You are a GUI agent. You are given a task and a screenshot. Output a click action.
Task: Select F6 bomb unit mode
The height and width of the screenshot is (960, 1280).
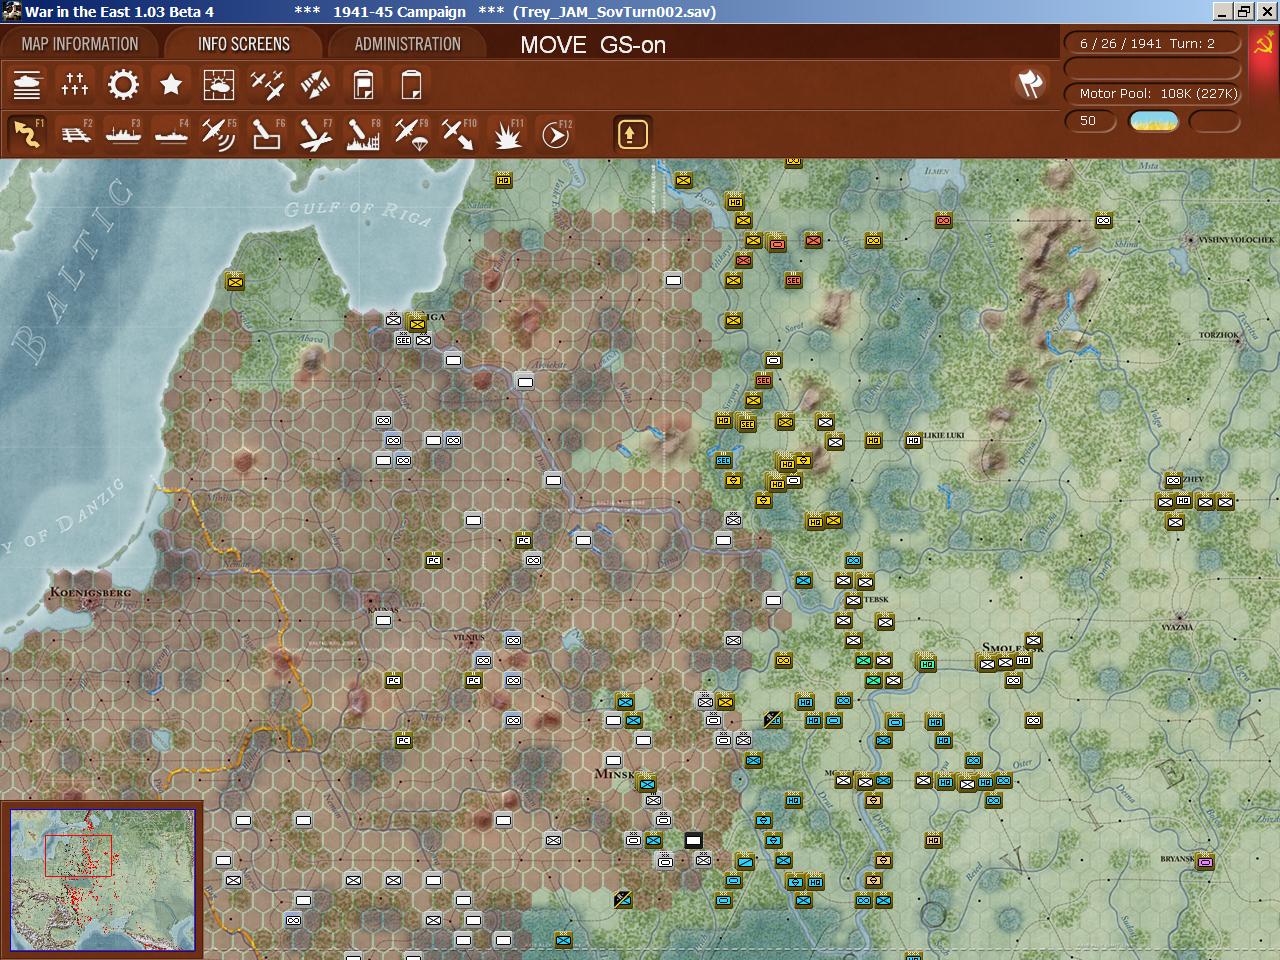tap(267, 133)
